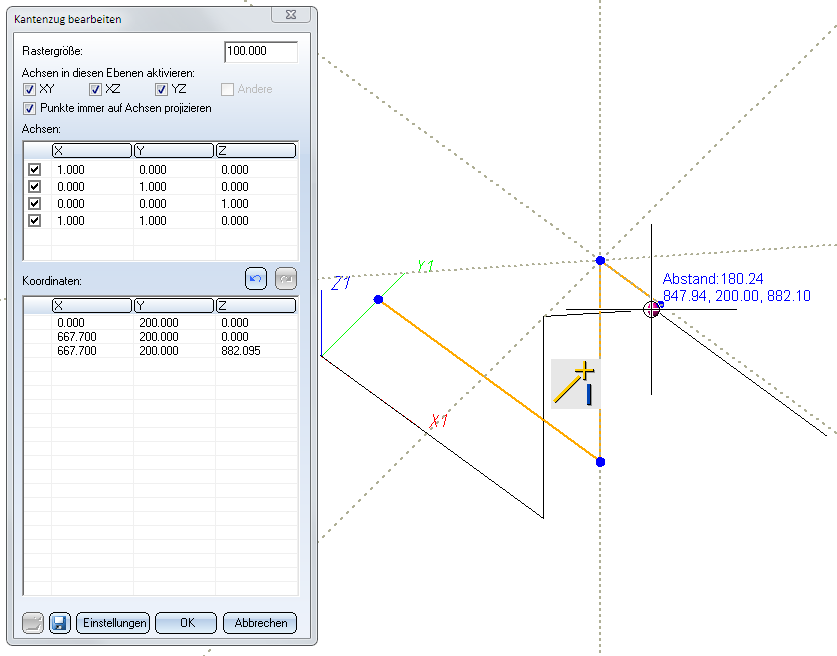The height and width of the screenshot is (656, 837).
Task: Click the yellow add-point tool icon
Action: point(577,384)
